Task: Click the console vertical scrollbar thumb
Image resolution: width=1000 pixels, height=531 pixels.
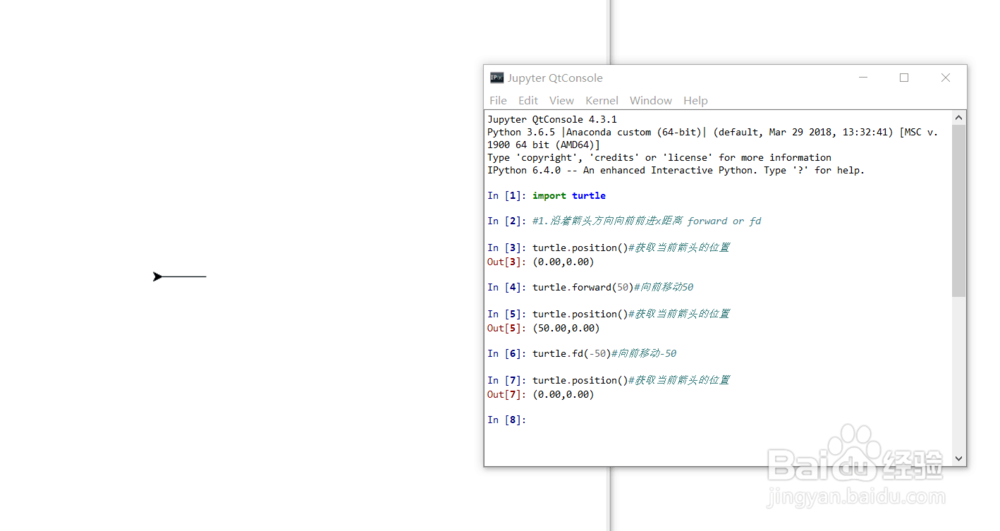Action: coord(959,211)
